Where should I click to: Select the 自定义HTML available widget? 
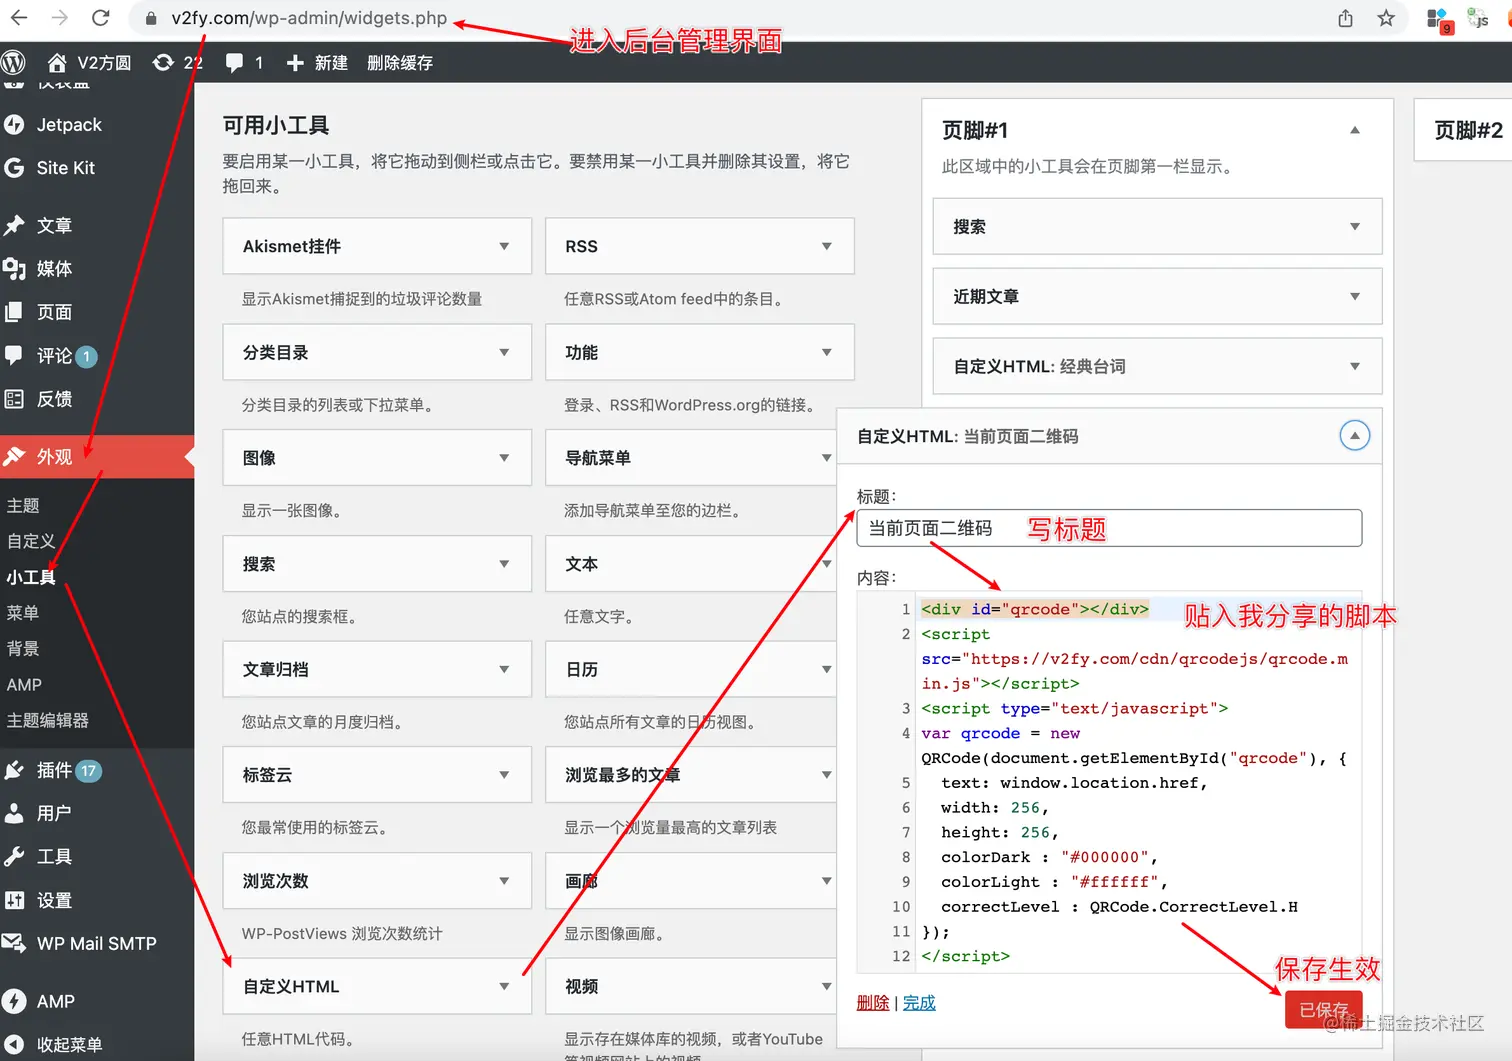(x=377, y=986)
